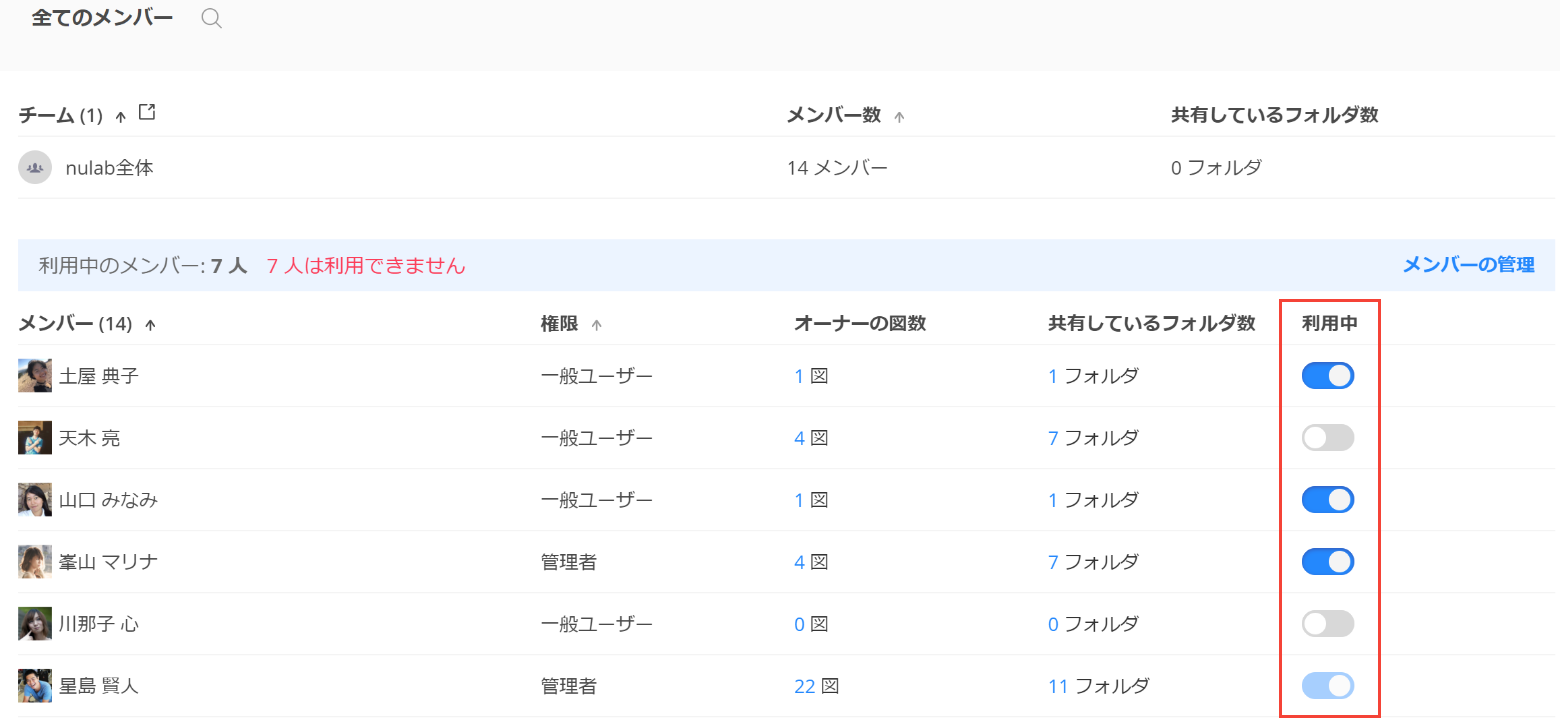Sort by 権限 column arrow

[597, 325]
